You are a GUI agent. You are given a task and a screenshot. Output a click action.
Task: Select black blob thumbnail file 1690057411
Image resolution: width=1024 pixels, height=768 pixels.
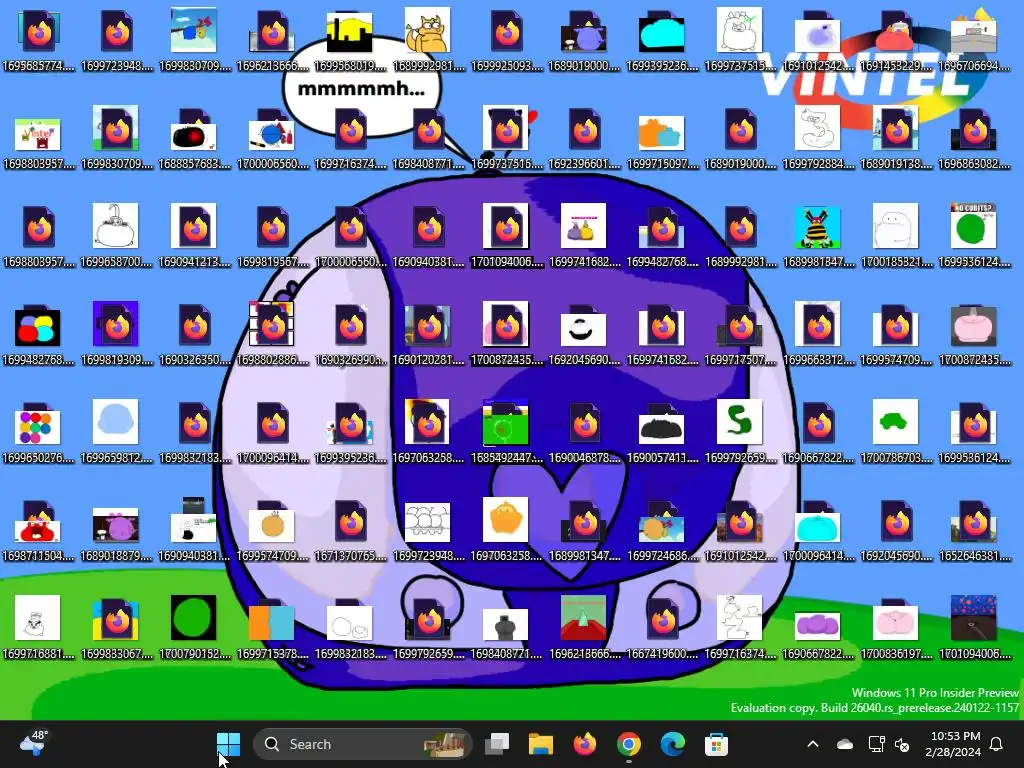pyautogui.click(x=662, y=431)
